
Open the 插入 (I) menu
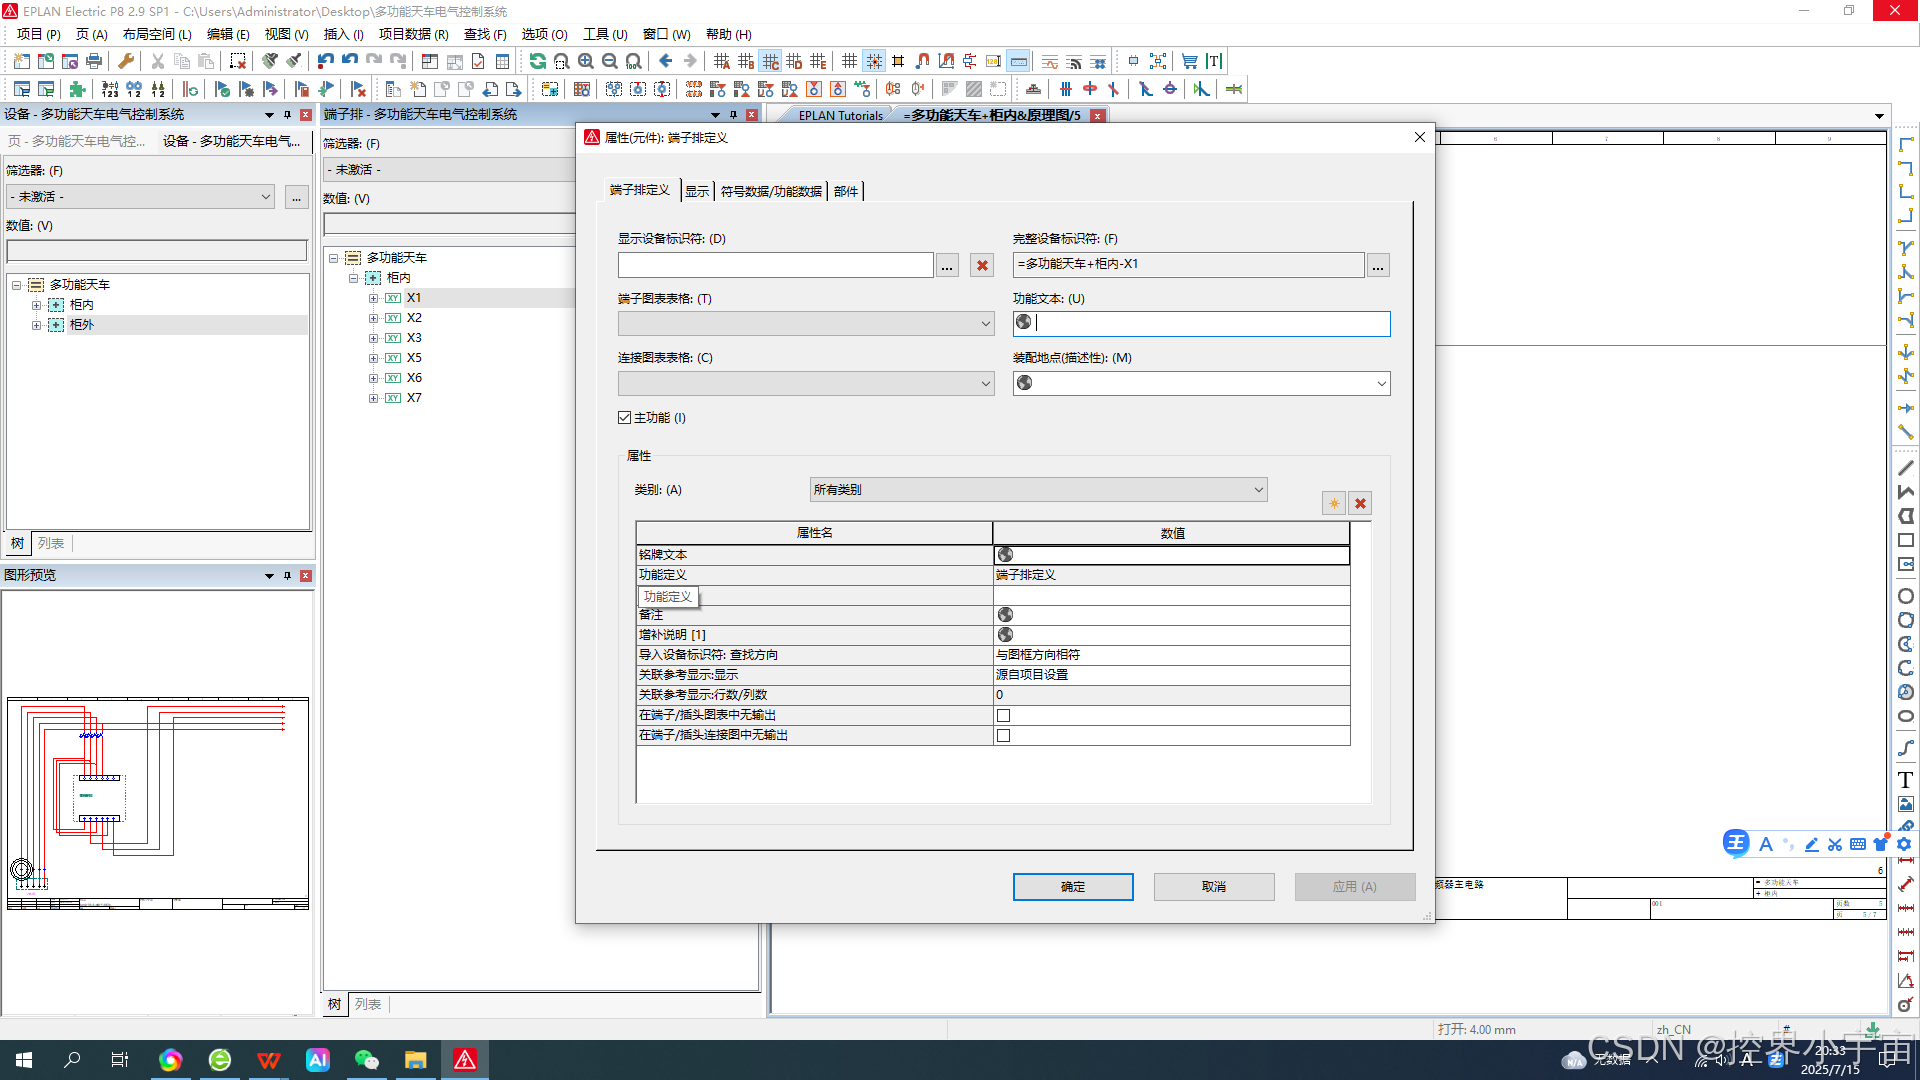(344, 35)
